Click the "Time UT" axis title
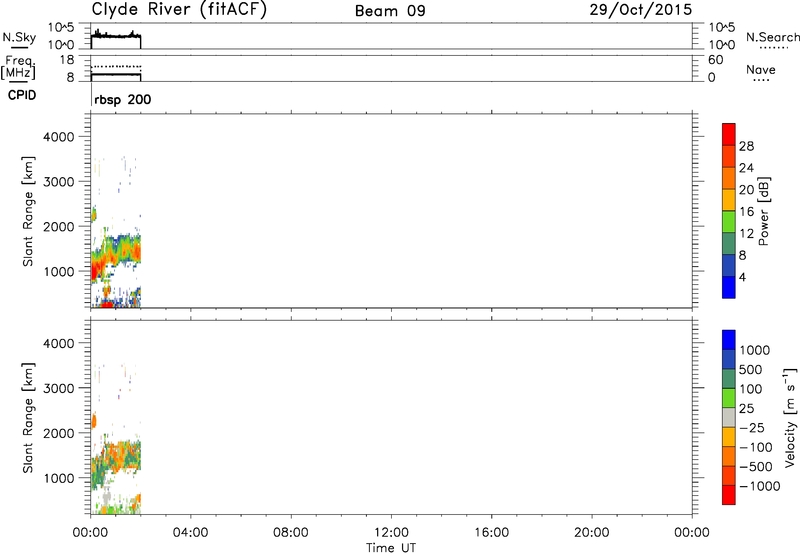The height and width of the screenshot is (554, 800). pyautogui.click(x=391, y=548)
